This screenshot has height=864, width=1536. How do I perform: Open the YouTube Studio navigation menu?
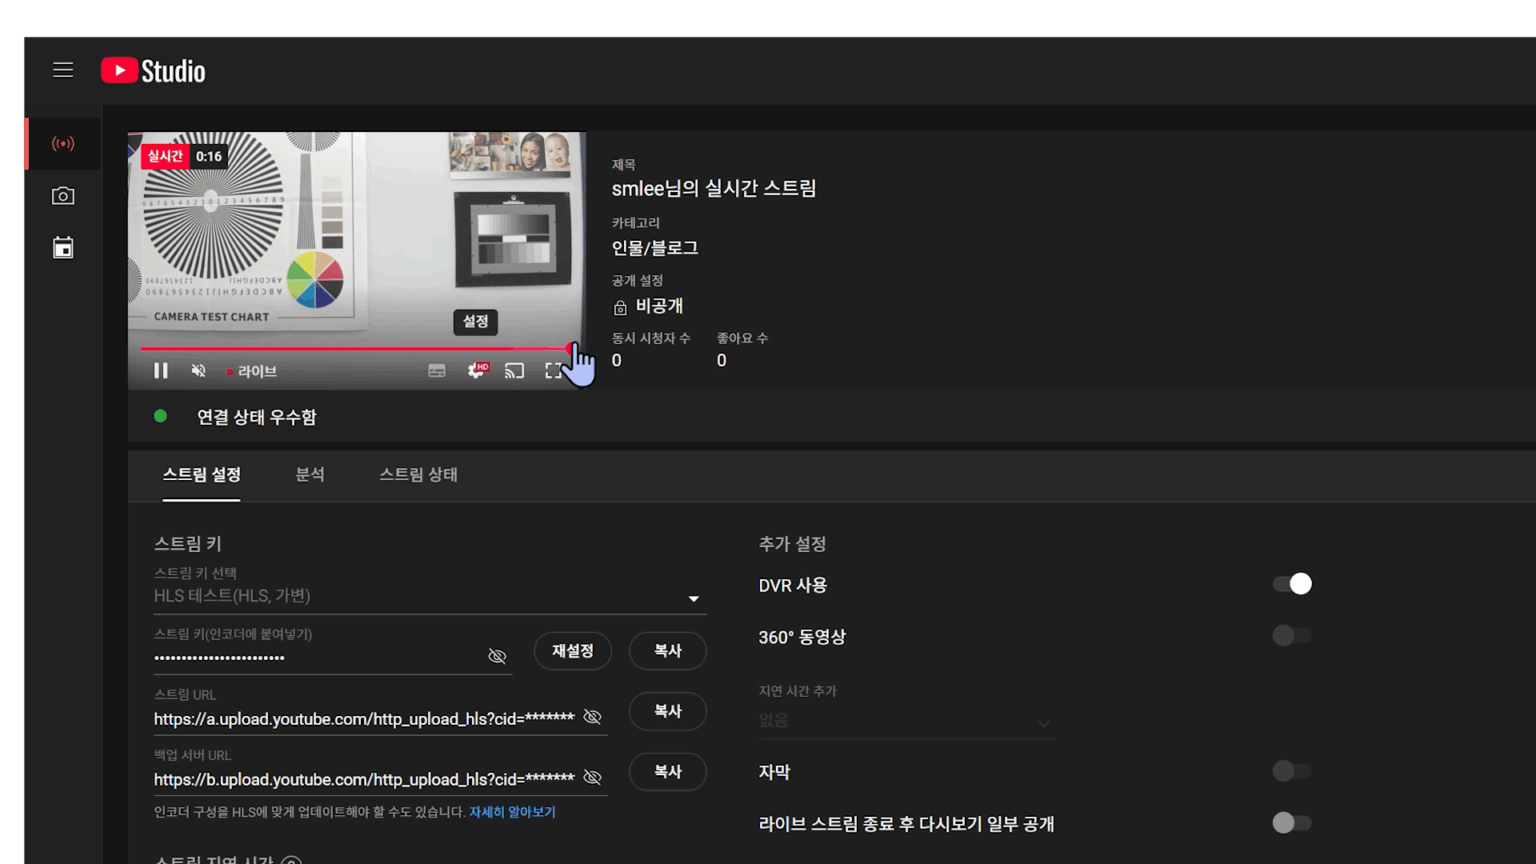click(x=62, y=69)
